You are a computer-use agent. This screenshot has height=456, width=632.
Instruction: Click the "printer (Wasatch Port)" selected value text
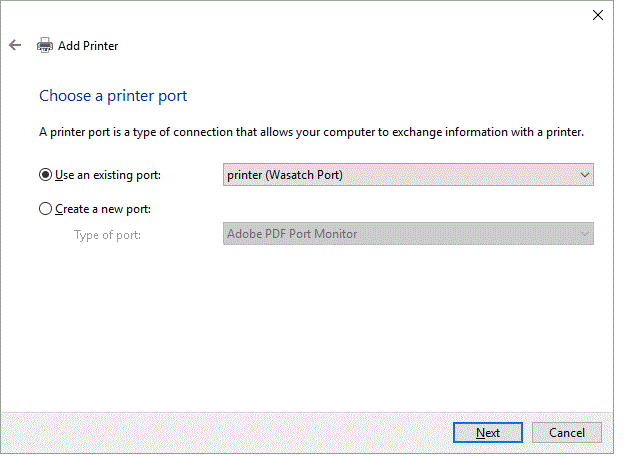click(x=285, y=175)
